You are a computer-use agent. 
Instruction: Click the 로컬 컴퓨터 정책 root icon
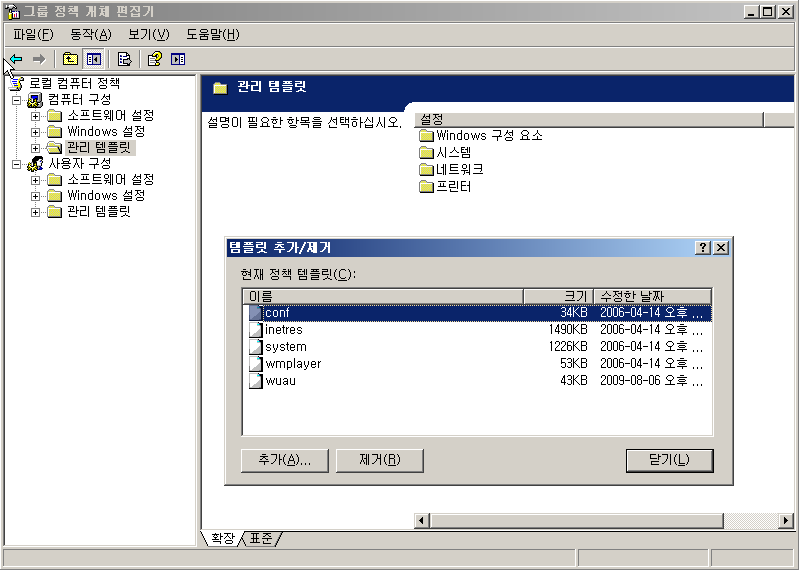17,83
